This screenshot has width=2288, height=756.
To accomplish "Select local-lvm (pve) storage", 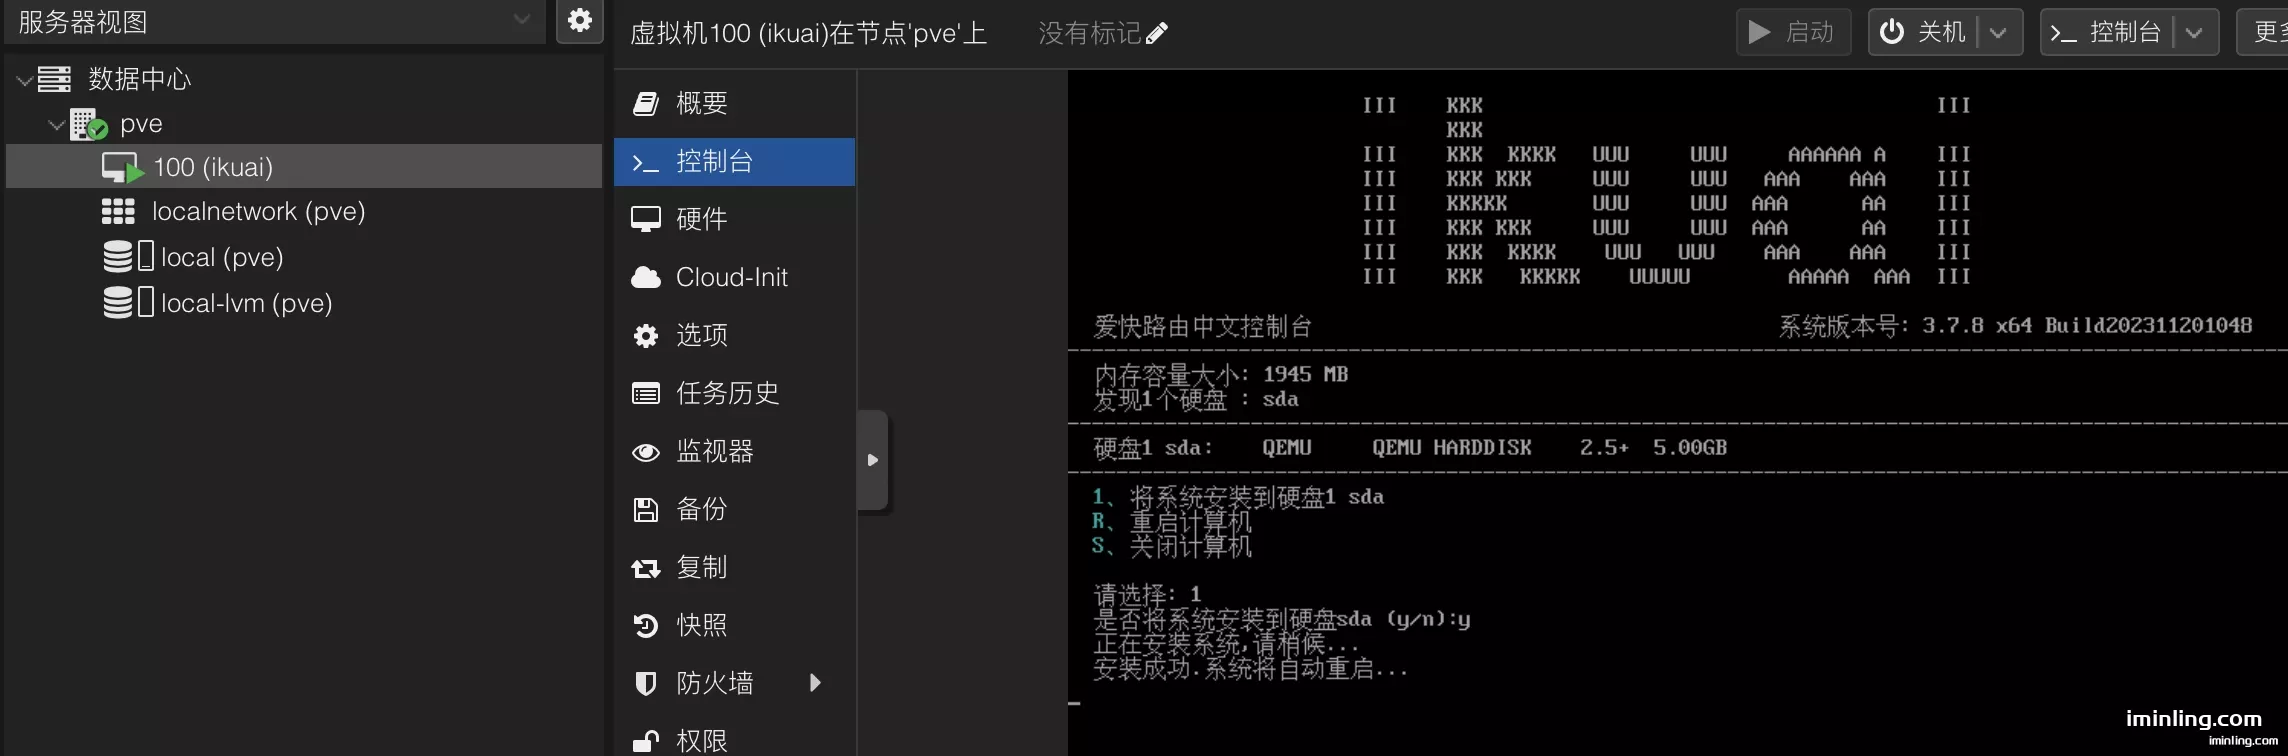I will coord(246,303).
